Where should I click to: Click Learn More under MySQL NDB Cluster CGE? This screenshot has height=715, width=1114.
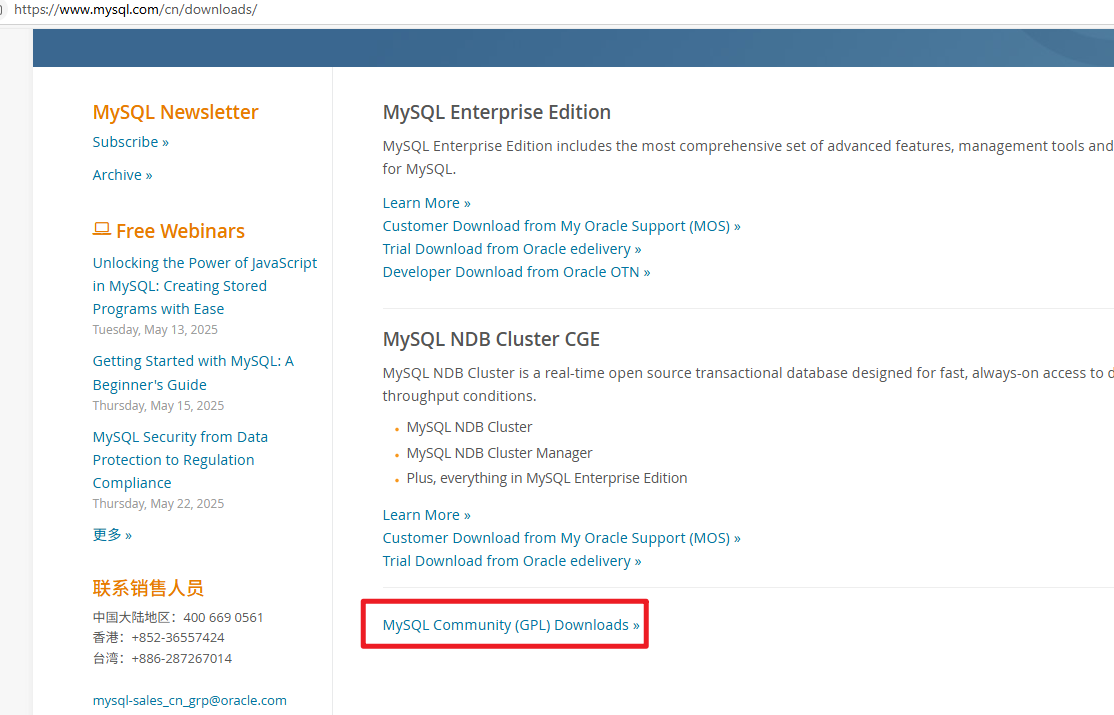point(426,515)
